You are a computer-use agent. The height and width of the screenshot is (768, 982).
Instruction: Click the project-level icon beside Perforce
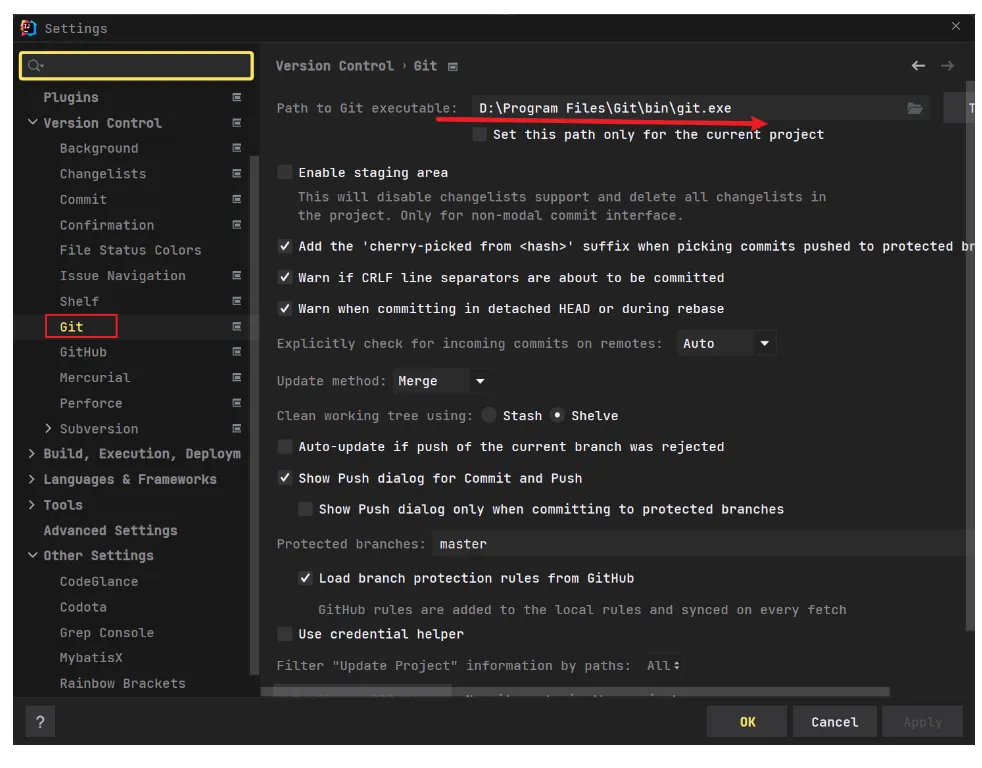(x=237, y=403)
